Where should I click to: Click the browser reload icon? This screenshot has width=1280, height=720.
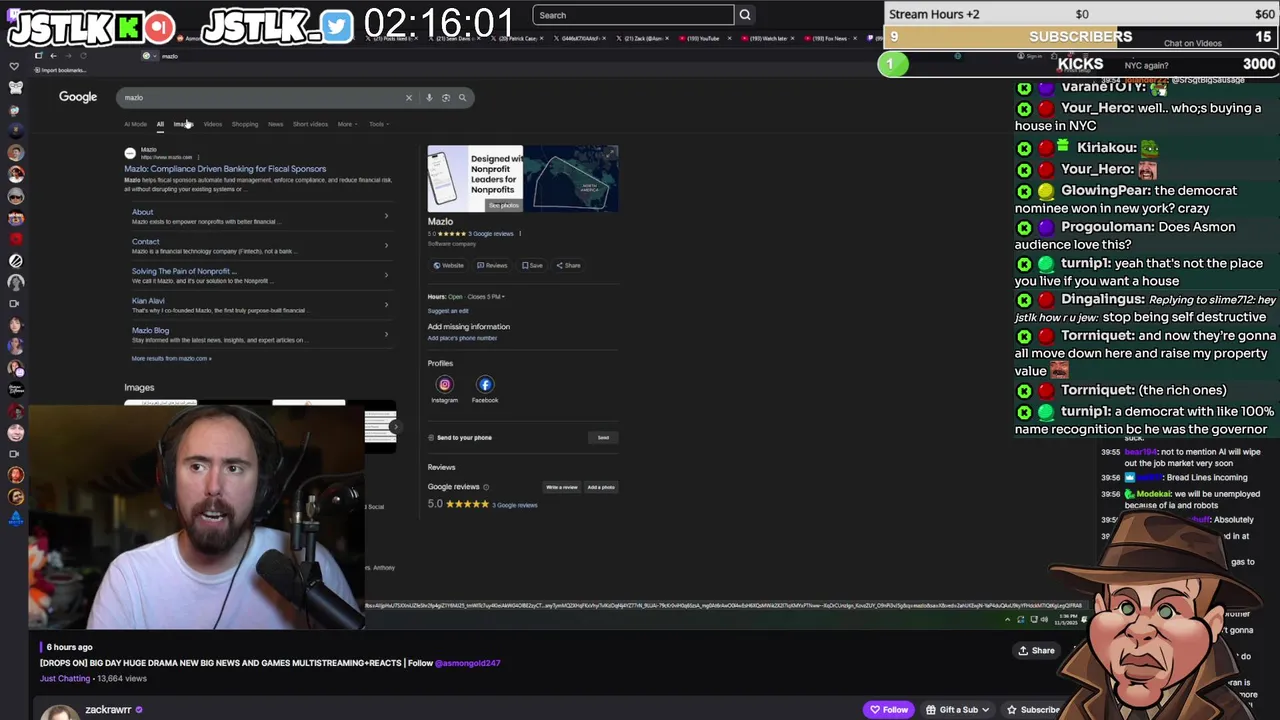pos(81,56)
